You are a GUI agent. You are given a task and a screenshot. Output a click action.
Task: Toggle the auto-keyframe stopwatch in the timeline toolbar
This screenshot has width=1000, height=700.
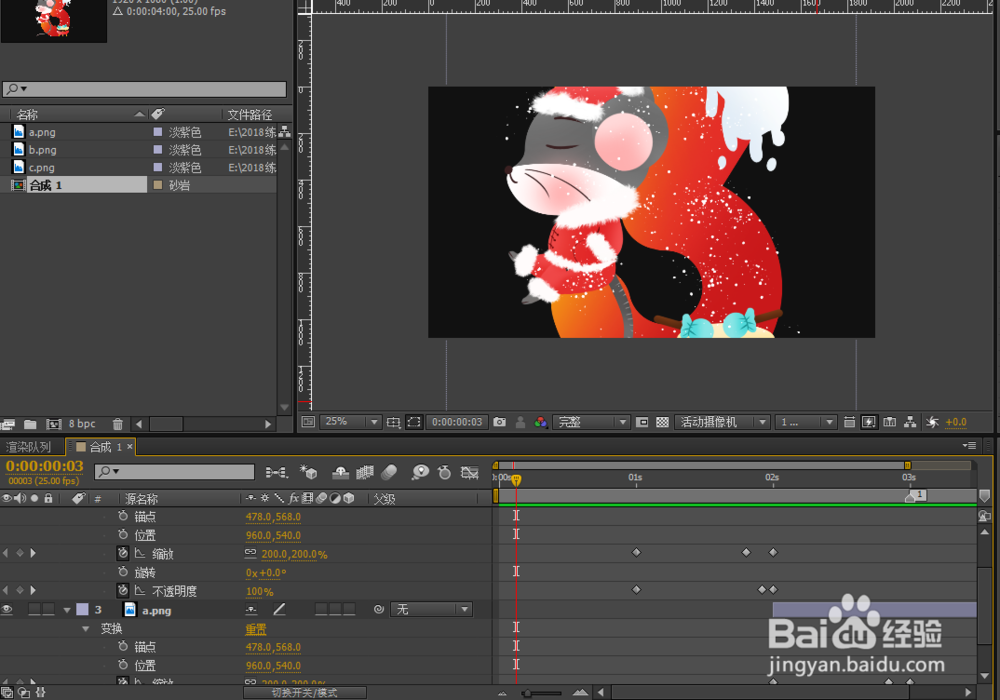[x=445, y=472]
